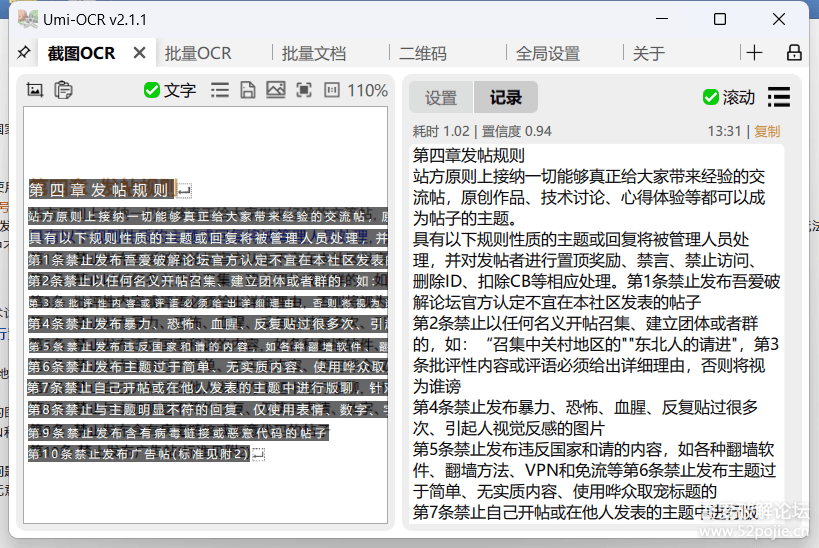
Task: Switch to the 批量OCR tab
Action: (x=198, y=54)
